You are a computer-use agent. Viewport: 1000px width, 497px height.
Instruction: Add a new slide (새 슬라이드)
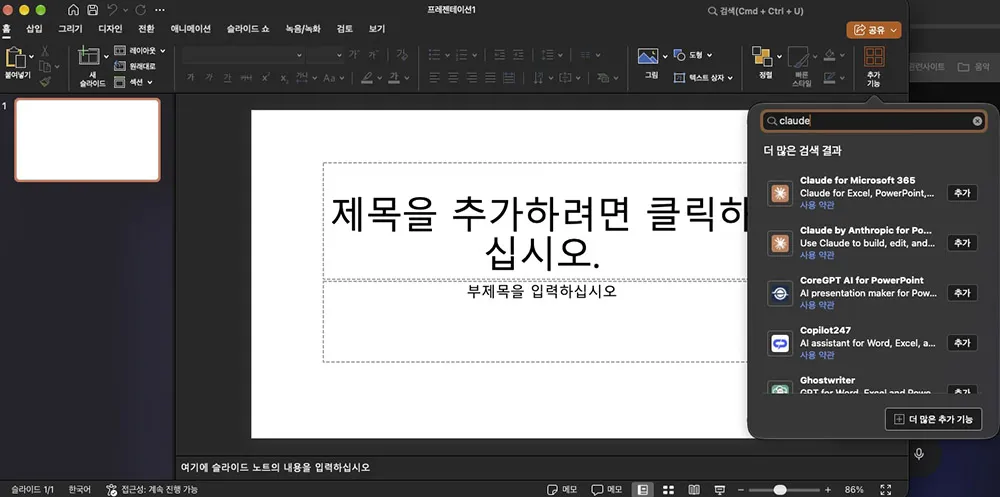click(89, 57)
